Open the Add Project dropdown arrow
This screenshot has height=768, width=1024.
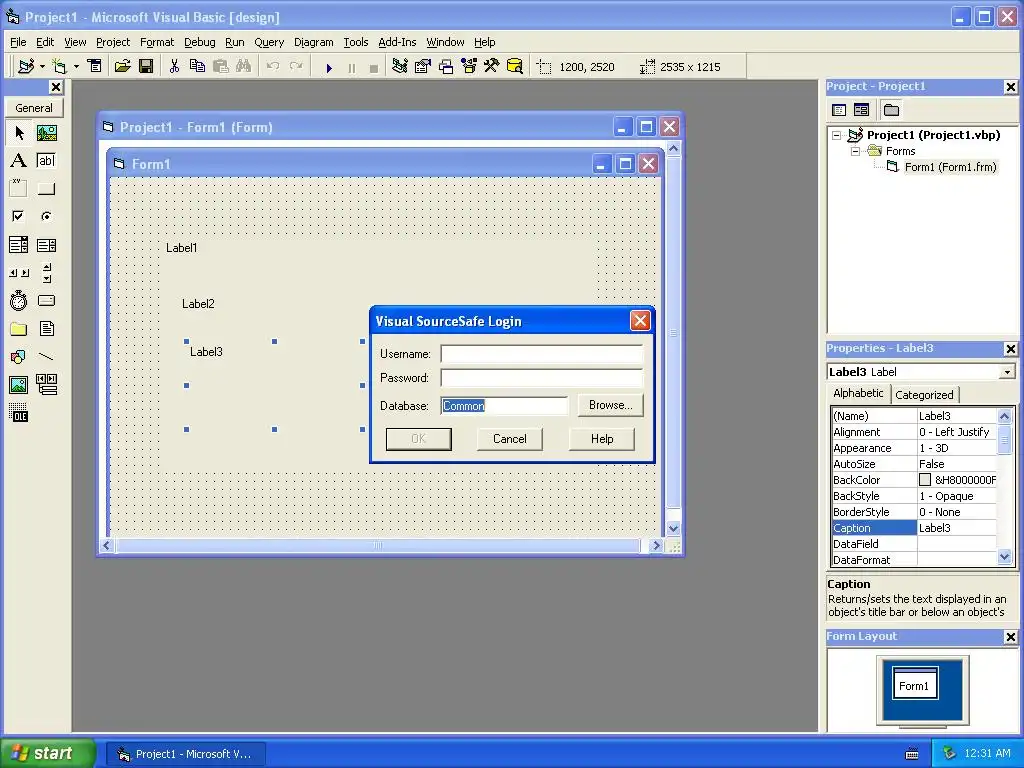click(42, 67)
